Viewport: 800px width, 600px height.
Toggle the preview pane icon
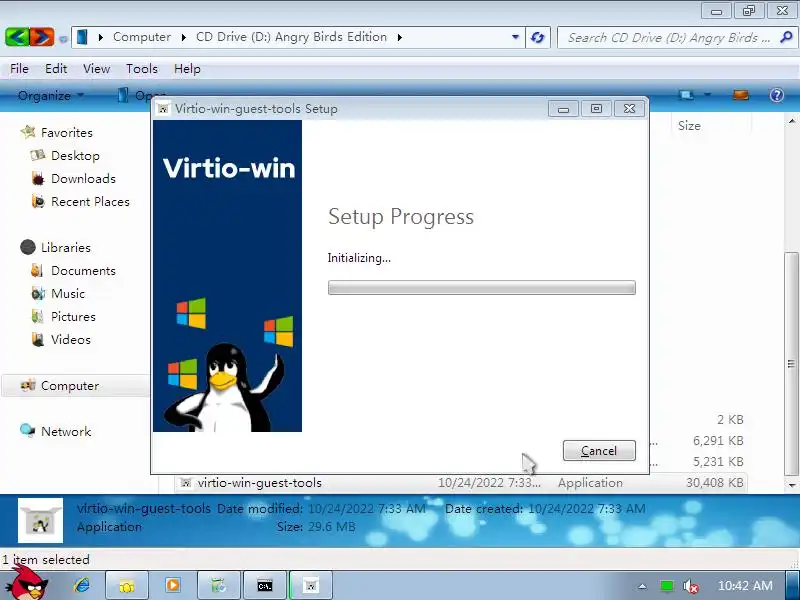[x=741, y=95]
